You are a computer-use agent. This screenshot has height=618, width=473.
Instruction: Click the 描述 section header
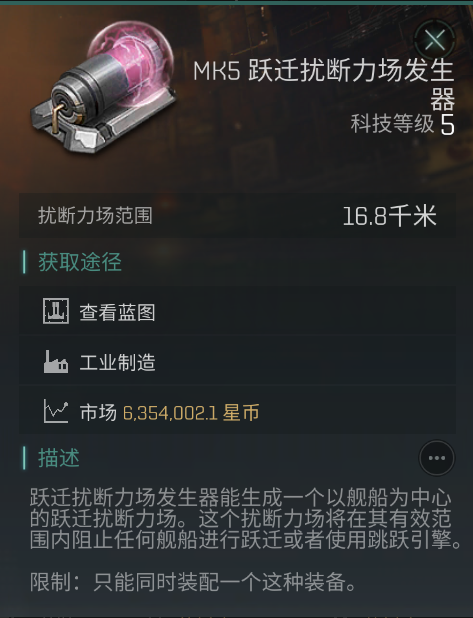[x=59, y=458]
